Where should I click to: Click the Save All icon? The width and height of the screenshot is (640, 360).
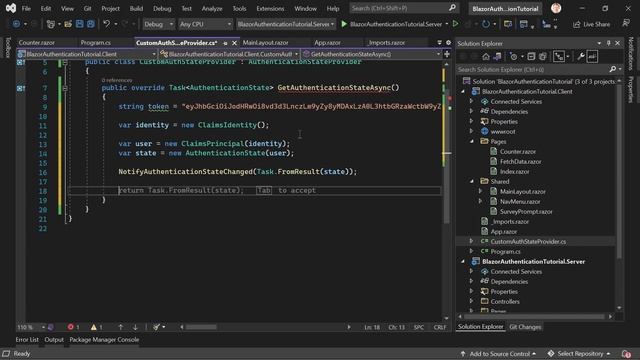pos(90,24)
